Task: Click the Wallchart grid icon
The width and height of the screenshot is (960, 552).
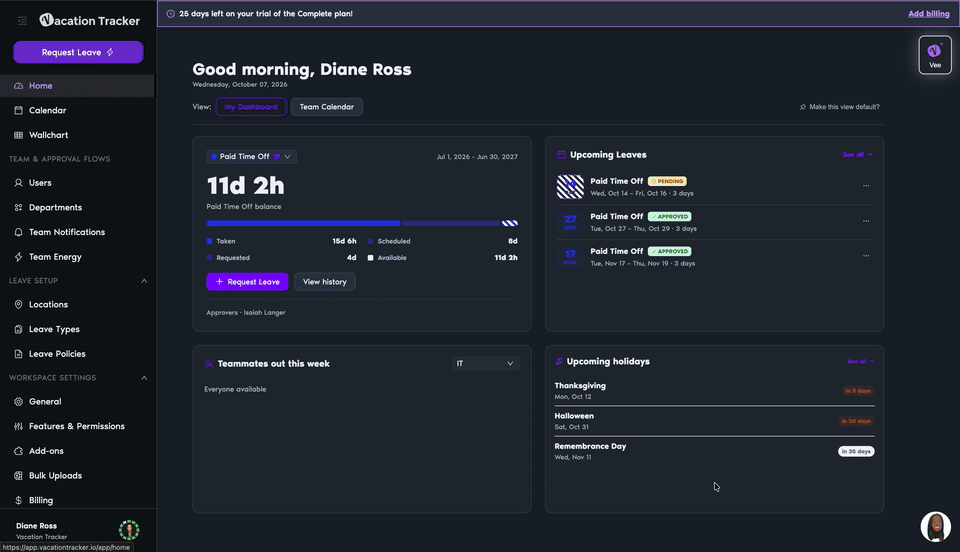Action: (18, 135)
